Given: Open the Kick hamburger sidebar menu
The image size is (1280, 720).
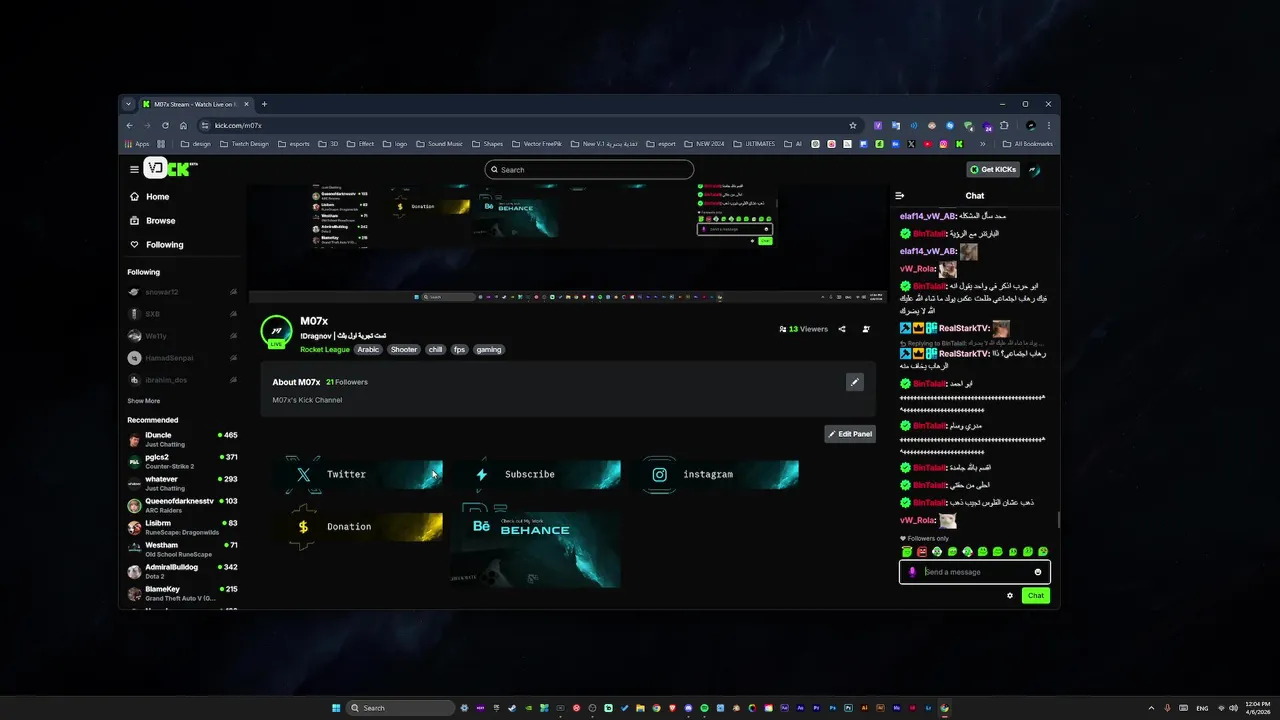Looking at the screenshot, I should (134, 169).
